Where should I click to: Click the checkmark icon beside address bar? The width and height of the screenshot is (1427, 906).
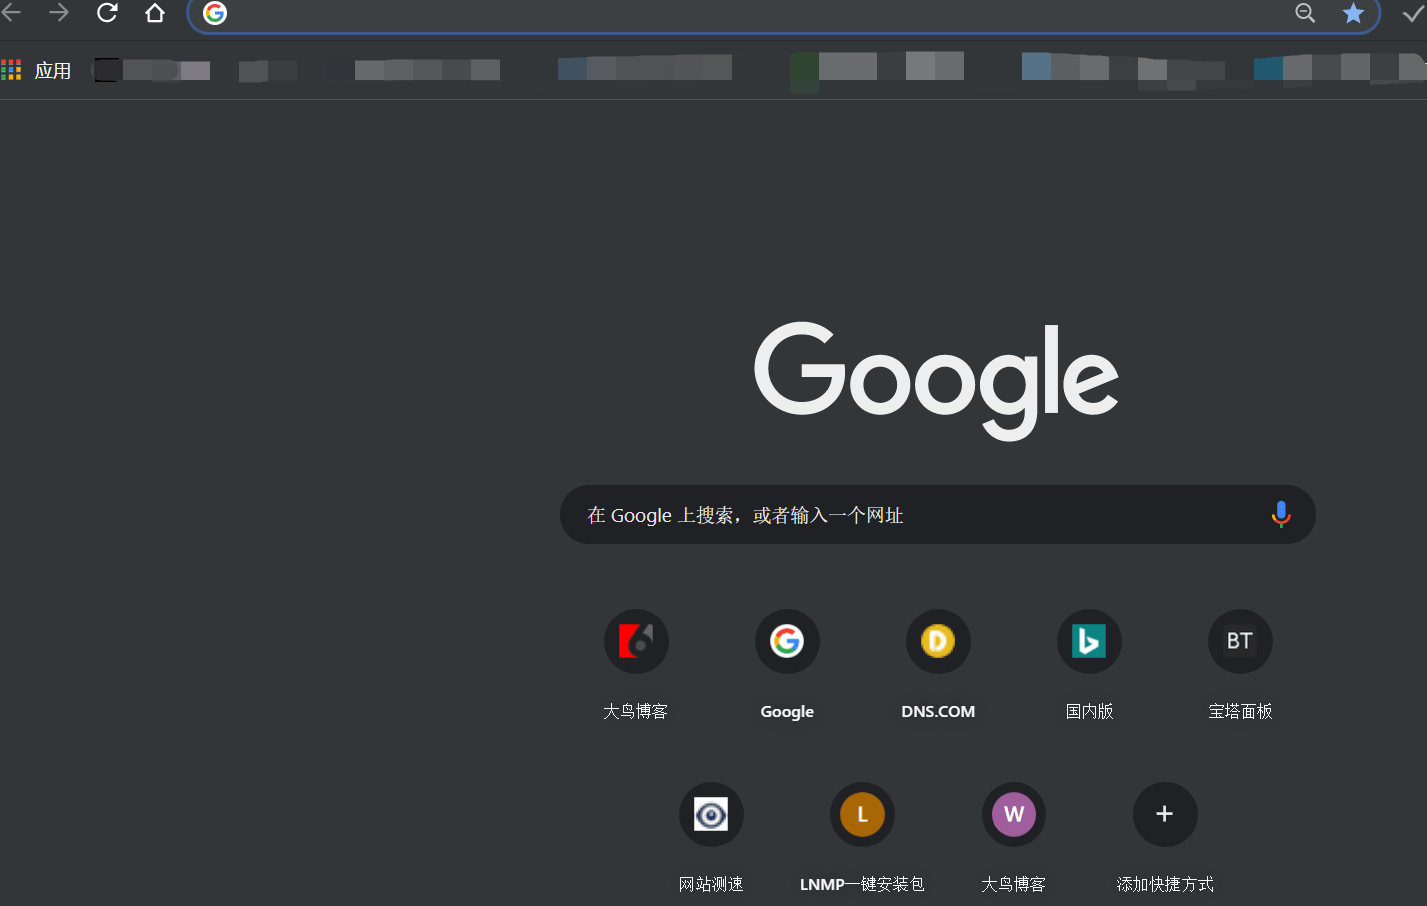click(x=1413, y=13)
